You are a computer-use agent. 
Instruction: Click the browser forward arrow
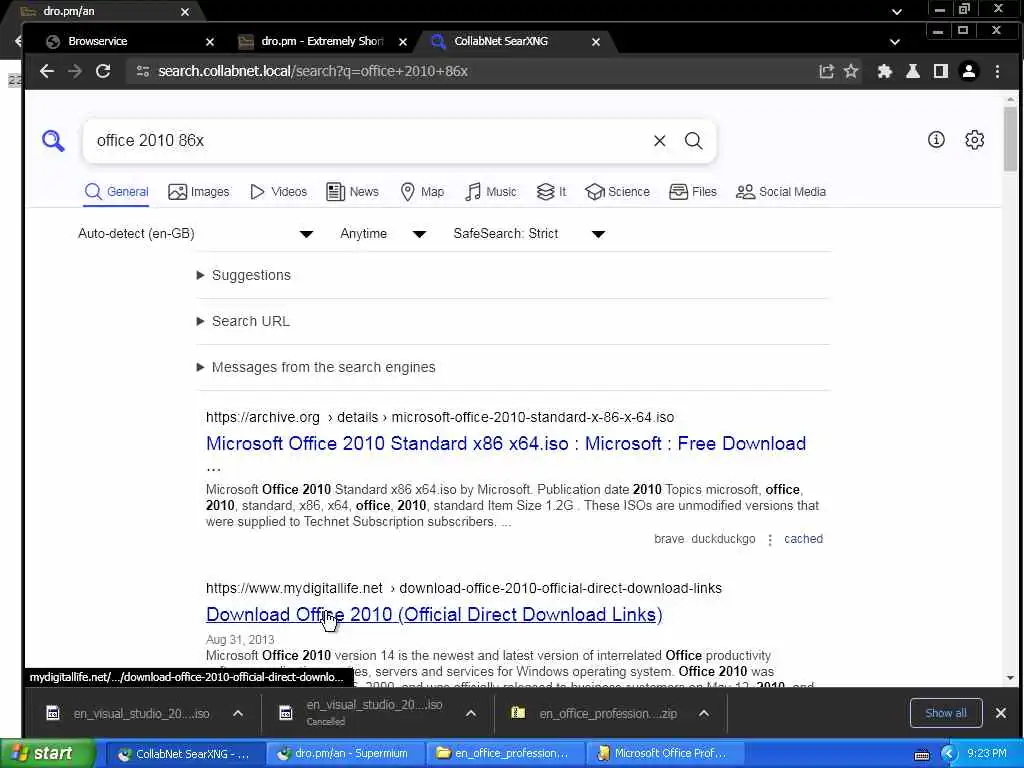pos(75,71)
